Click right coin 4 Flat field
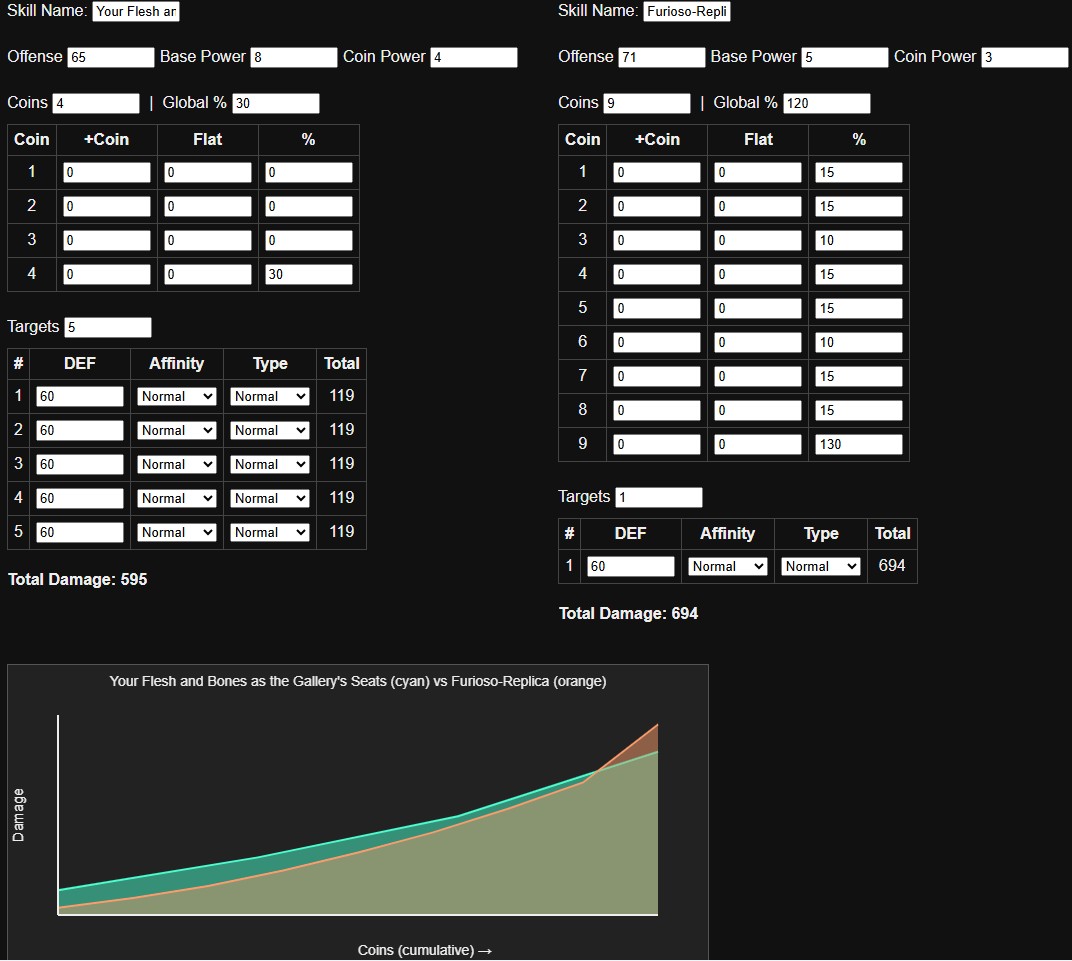This screenshot has height=961, width=1072. 758,275
